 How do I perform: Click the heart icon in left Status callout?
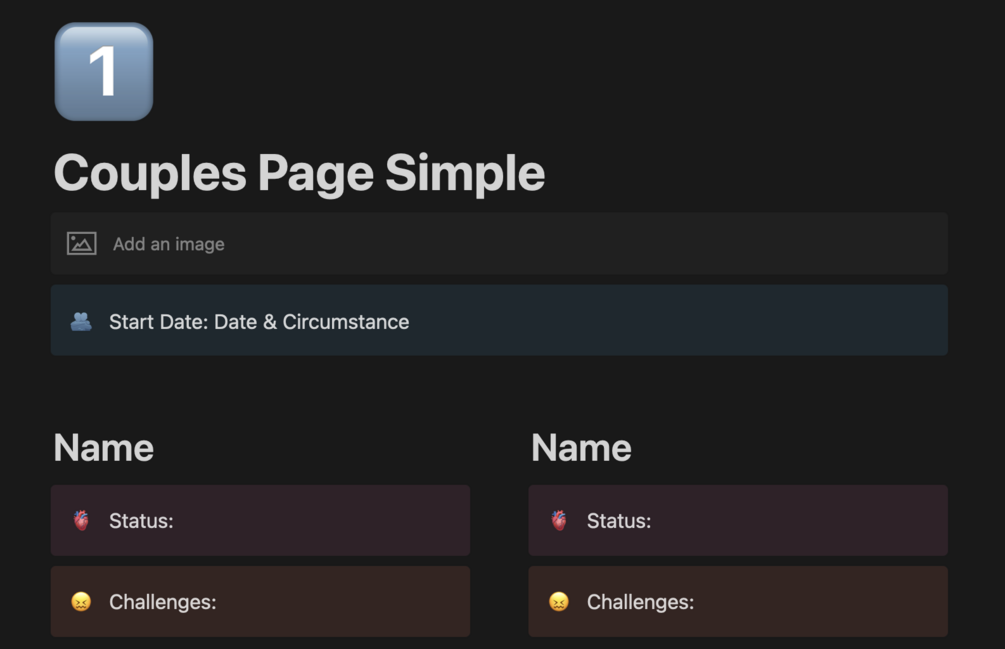tap(81, 521)
